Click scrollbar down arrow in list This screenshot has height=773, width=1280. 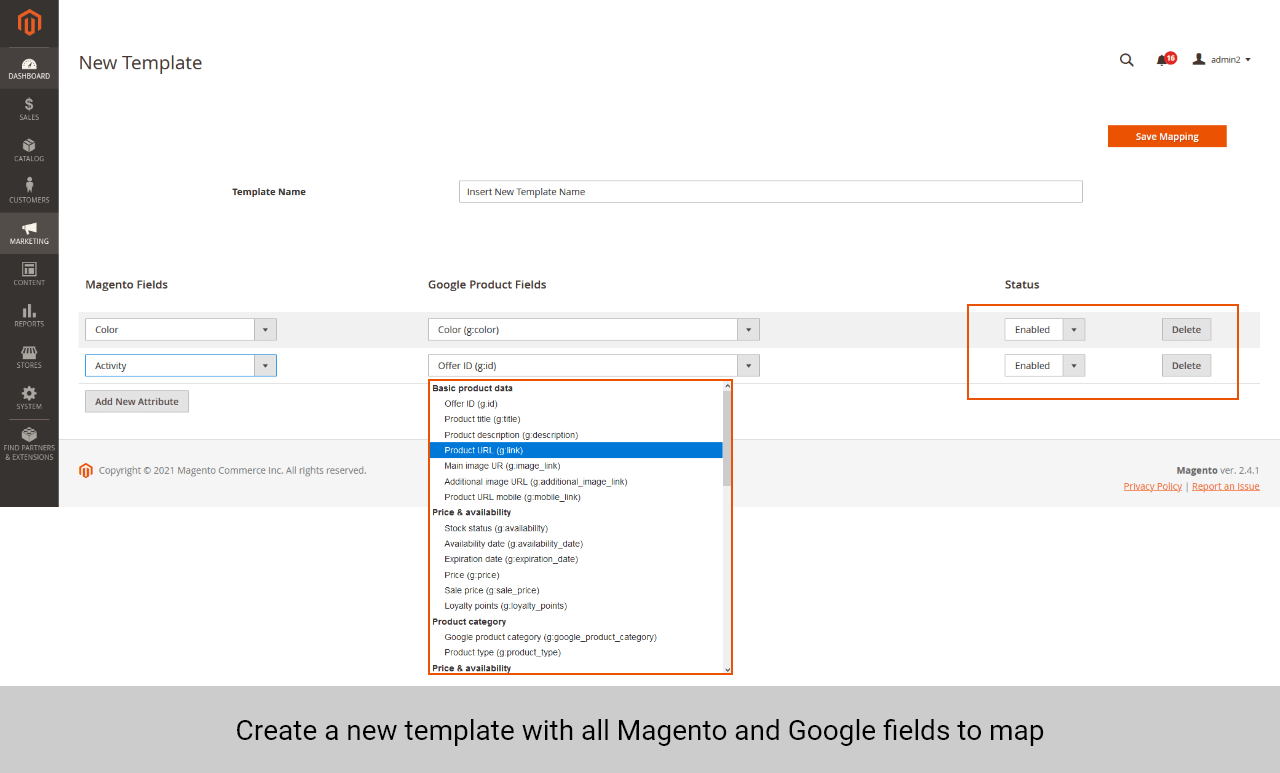point(727,668)
